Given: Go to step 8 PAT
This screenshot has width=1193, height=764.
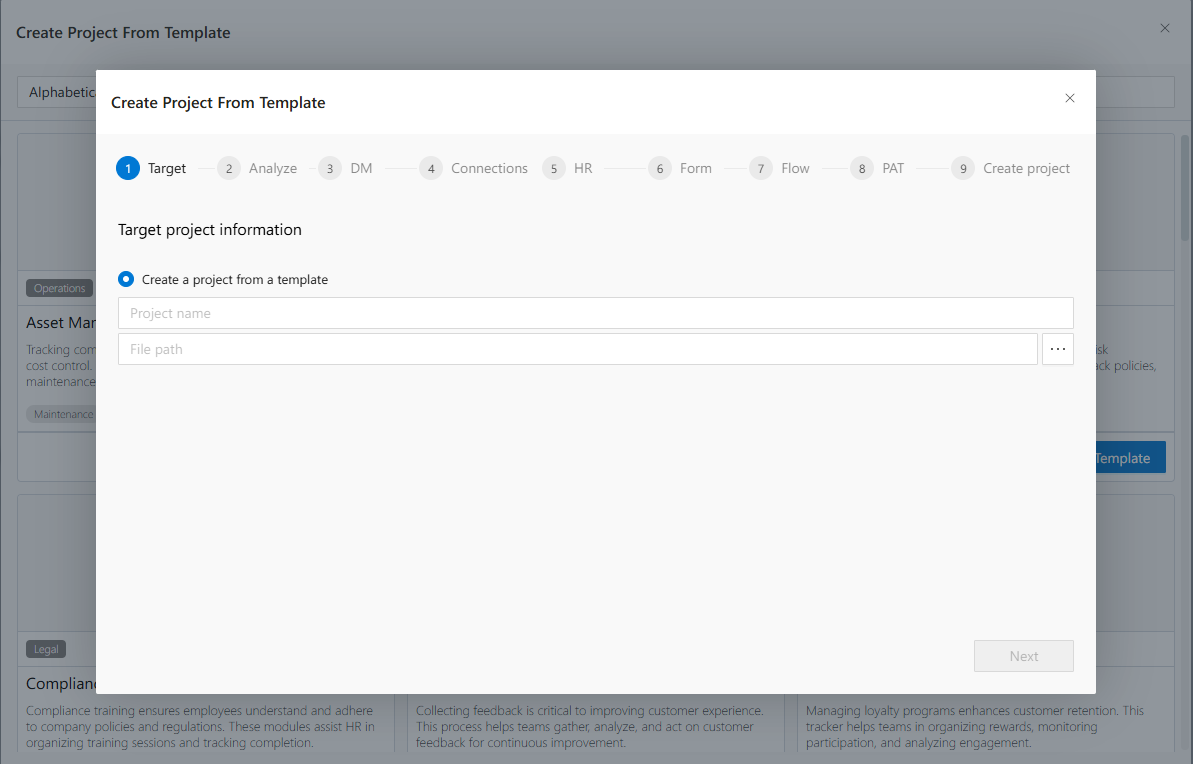Looking at the screenshot, I should (x=877, y=168).
